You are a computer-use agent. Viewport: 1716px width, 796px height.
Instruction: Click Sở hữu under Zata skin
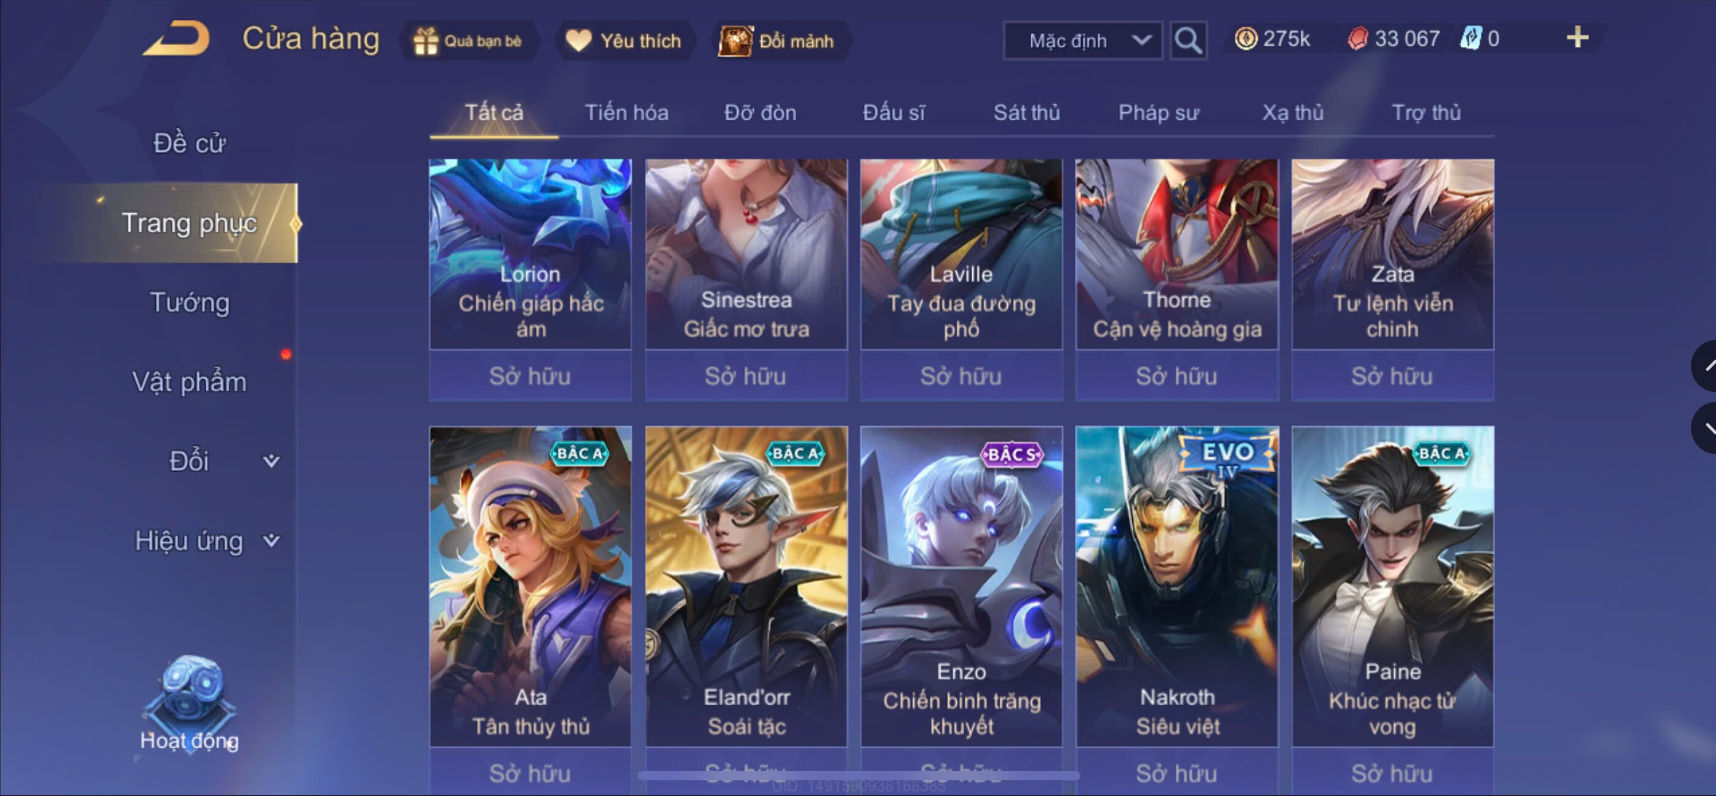(1392, 376)
